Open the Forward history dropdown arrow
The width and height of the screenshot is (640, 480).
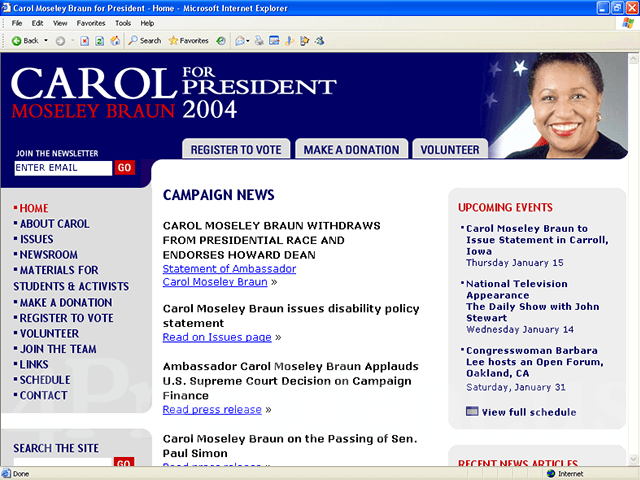[73, 40]
